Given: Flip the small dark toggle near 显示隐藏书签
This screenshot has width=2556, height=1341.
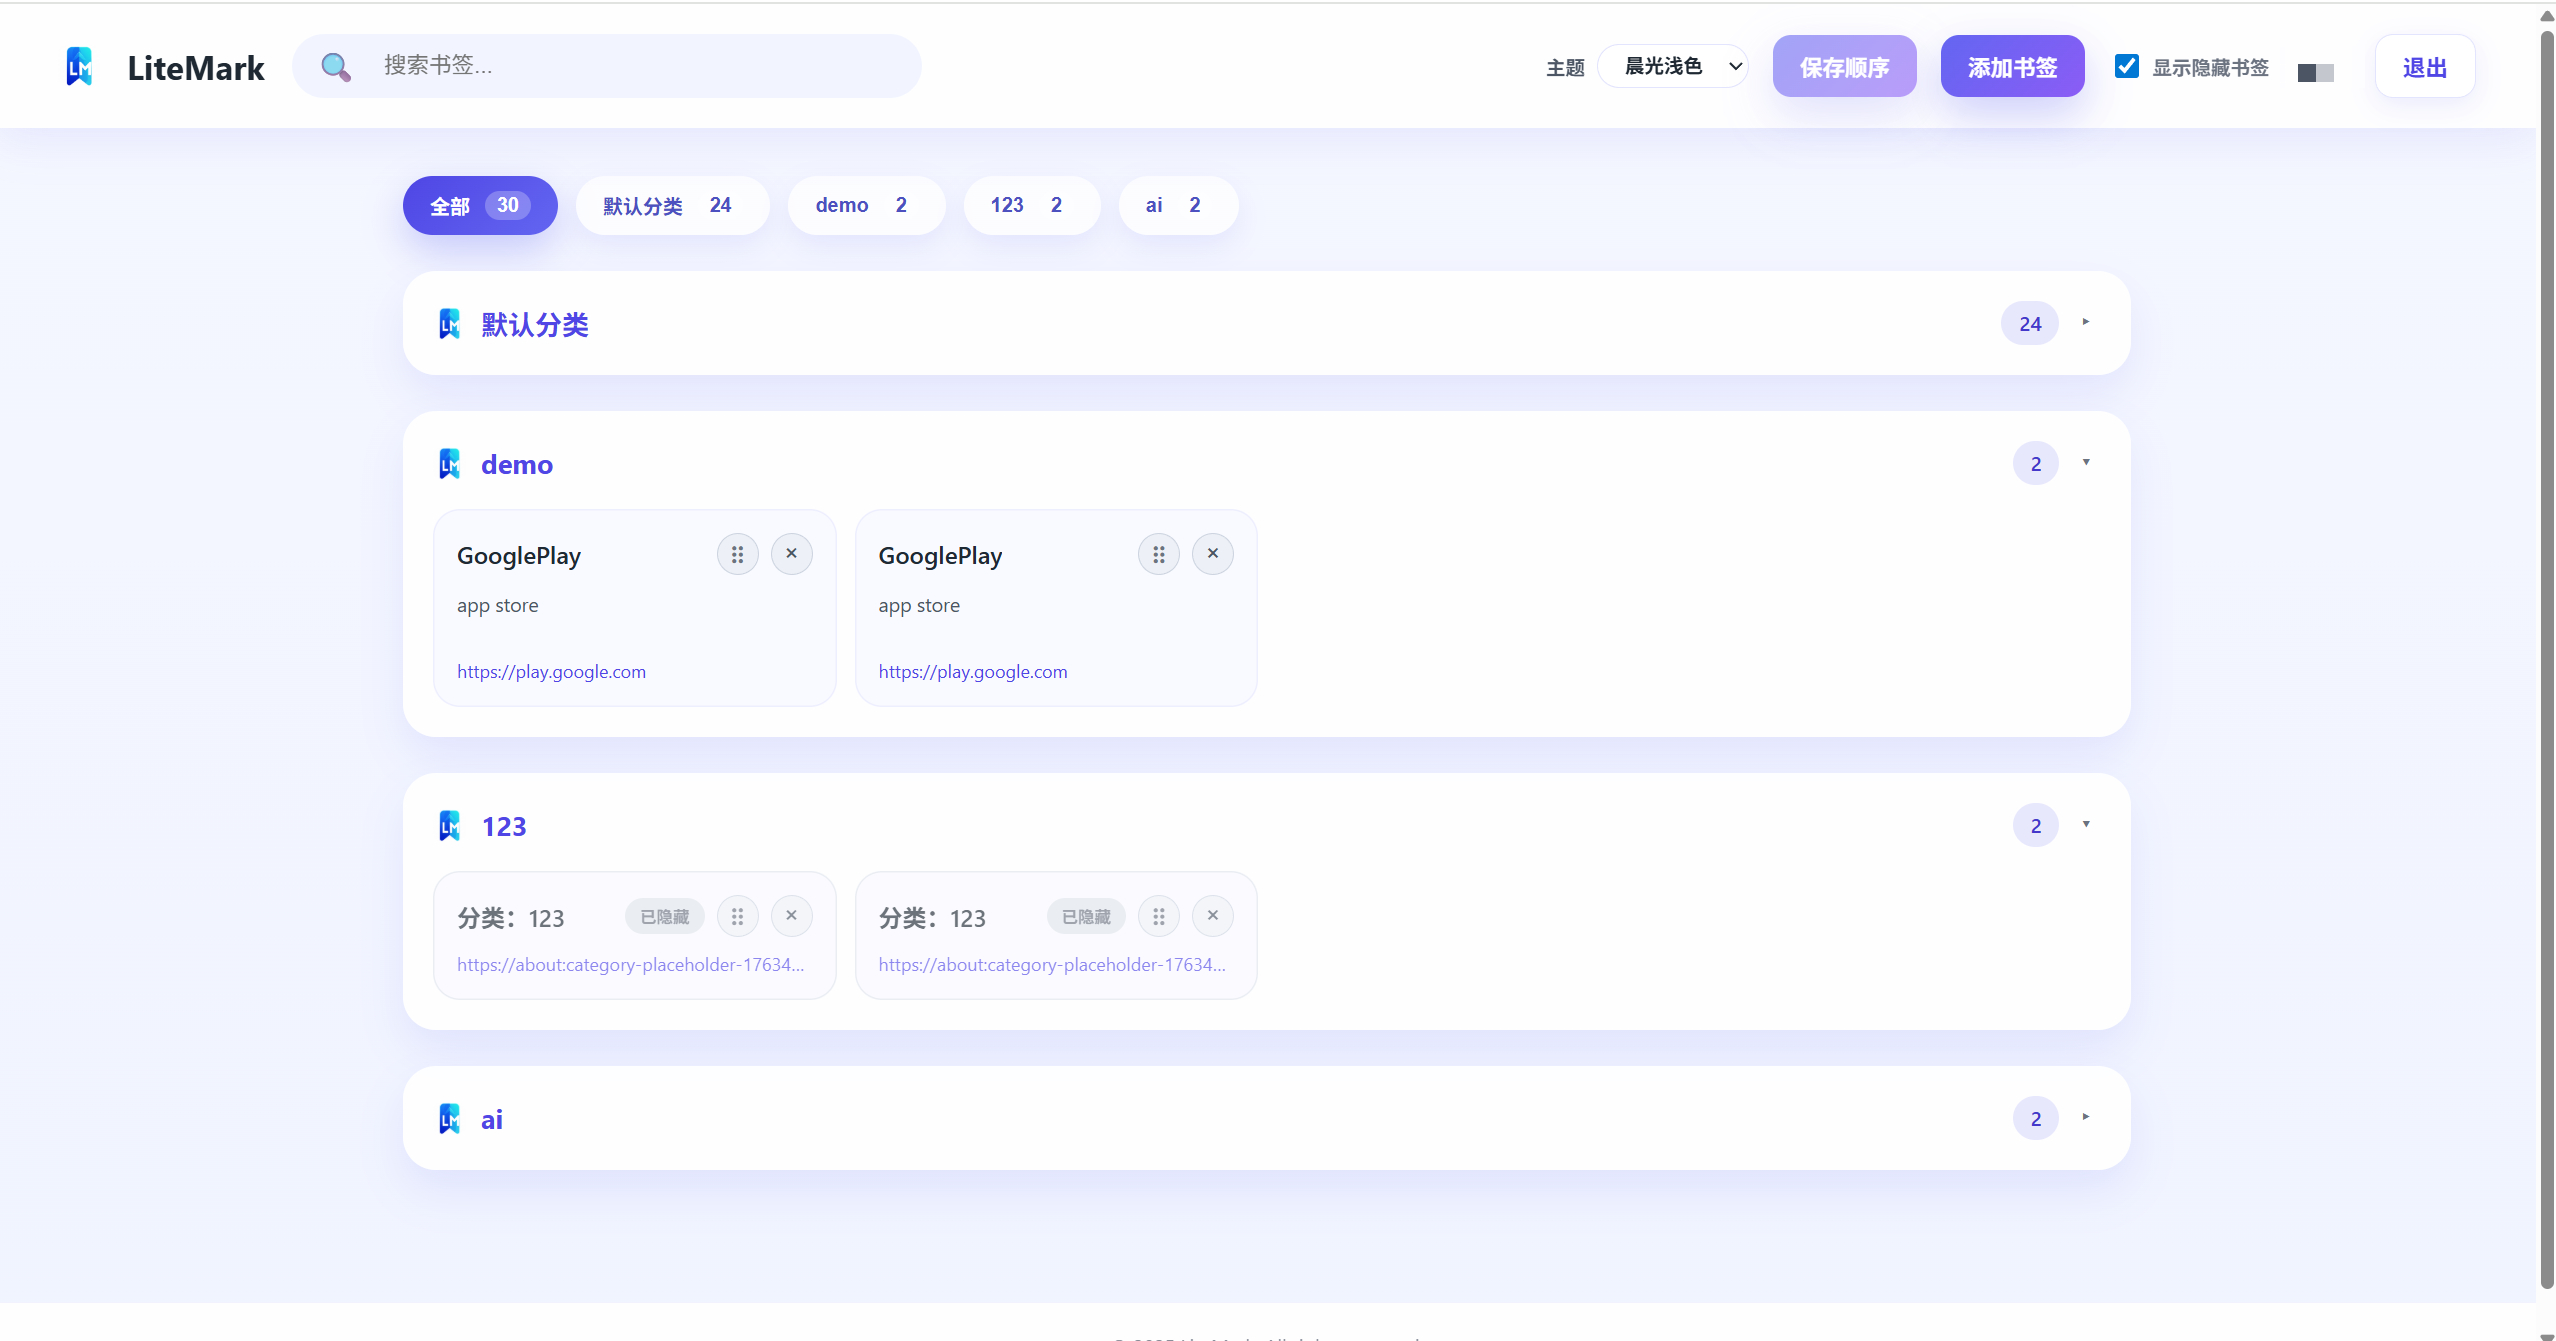Looking at the screenshot, I should pyautogui.click(x=2316, y=73).
